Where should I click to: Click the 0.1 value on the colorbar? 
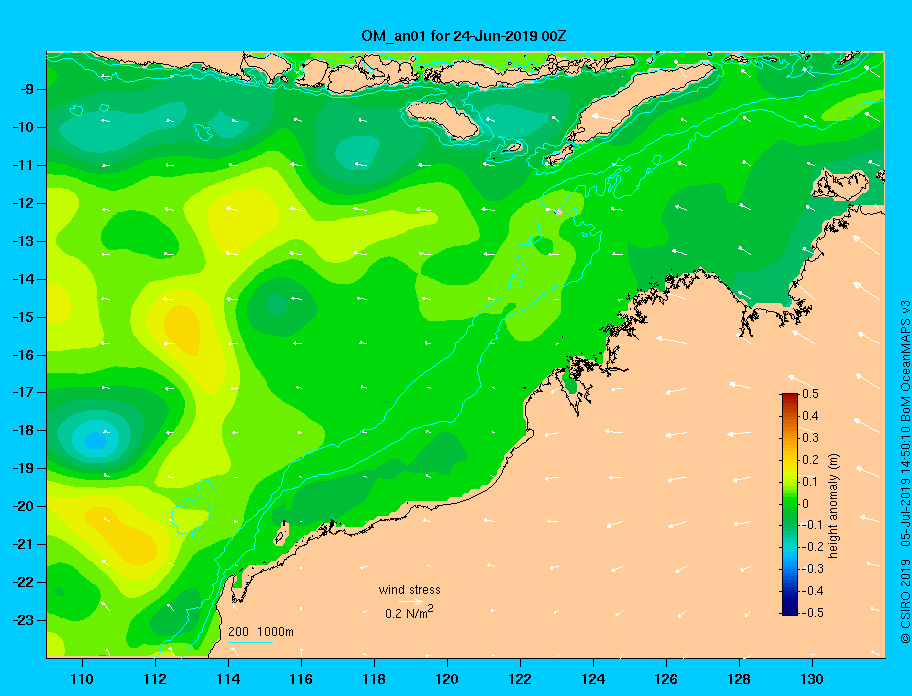[811, 481]
